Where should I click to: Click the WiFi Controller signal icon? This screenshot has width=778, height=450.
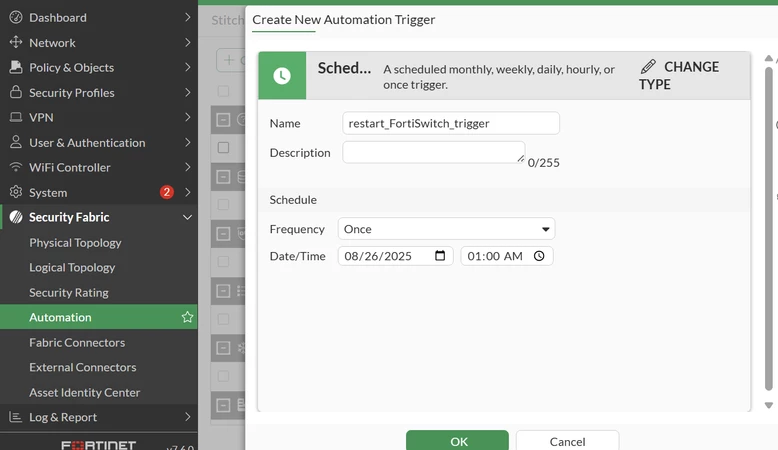click(16, 167)
